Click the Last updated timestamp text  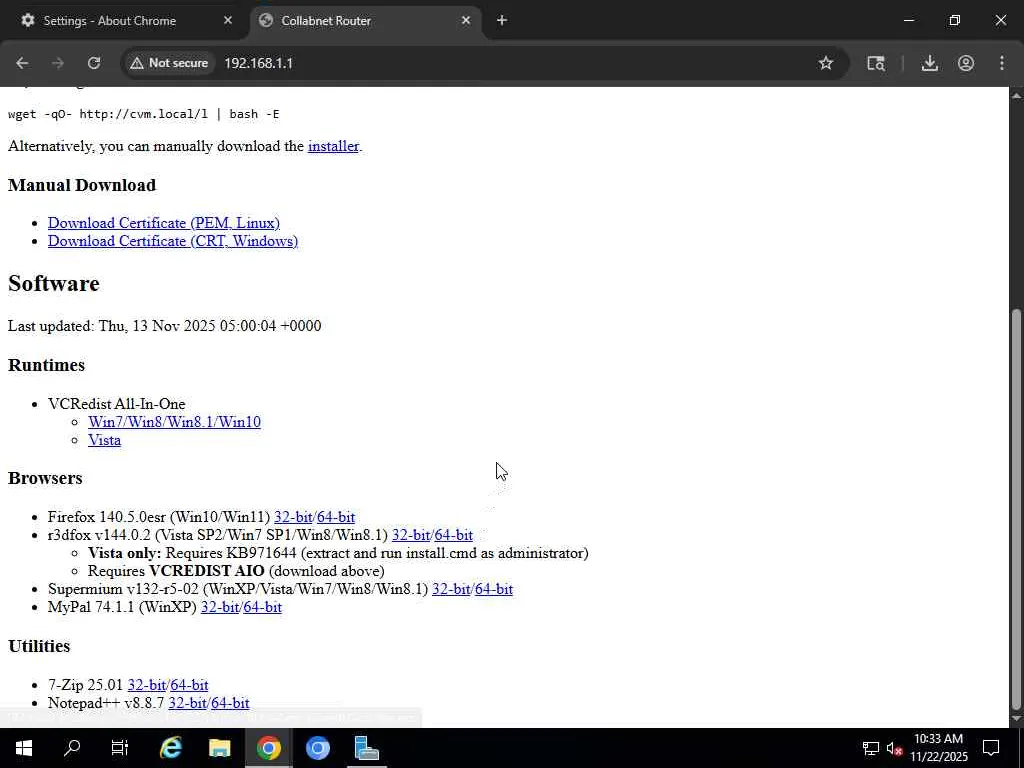[165, 326]
